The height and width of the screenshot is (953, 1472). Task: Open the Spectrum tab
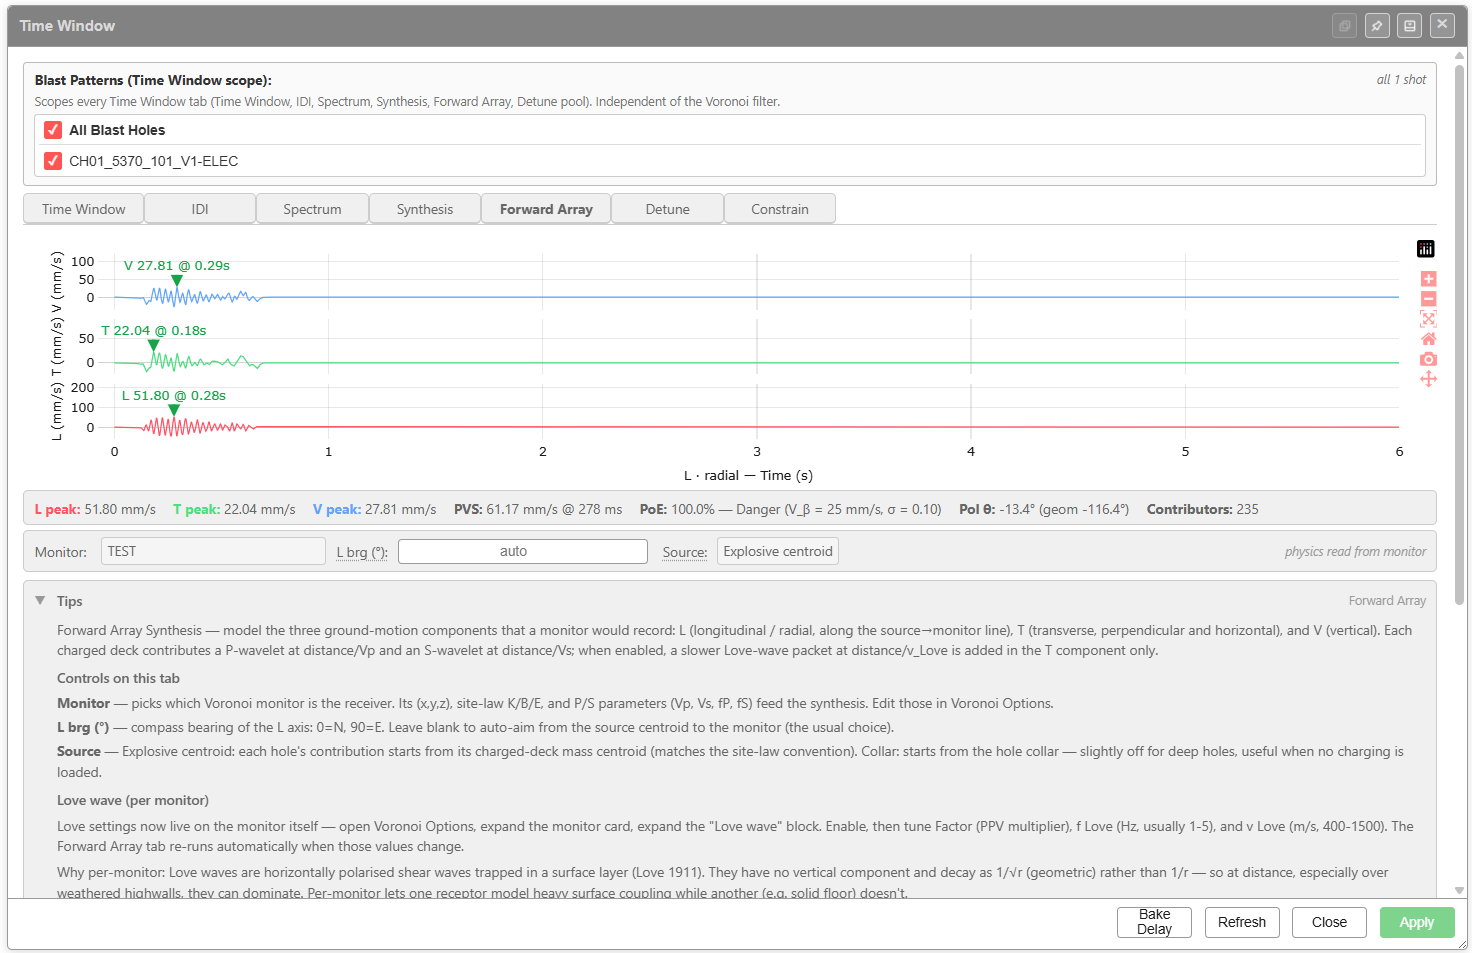(x=312, y=209)
